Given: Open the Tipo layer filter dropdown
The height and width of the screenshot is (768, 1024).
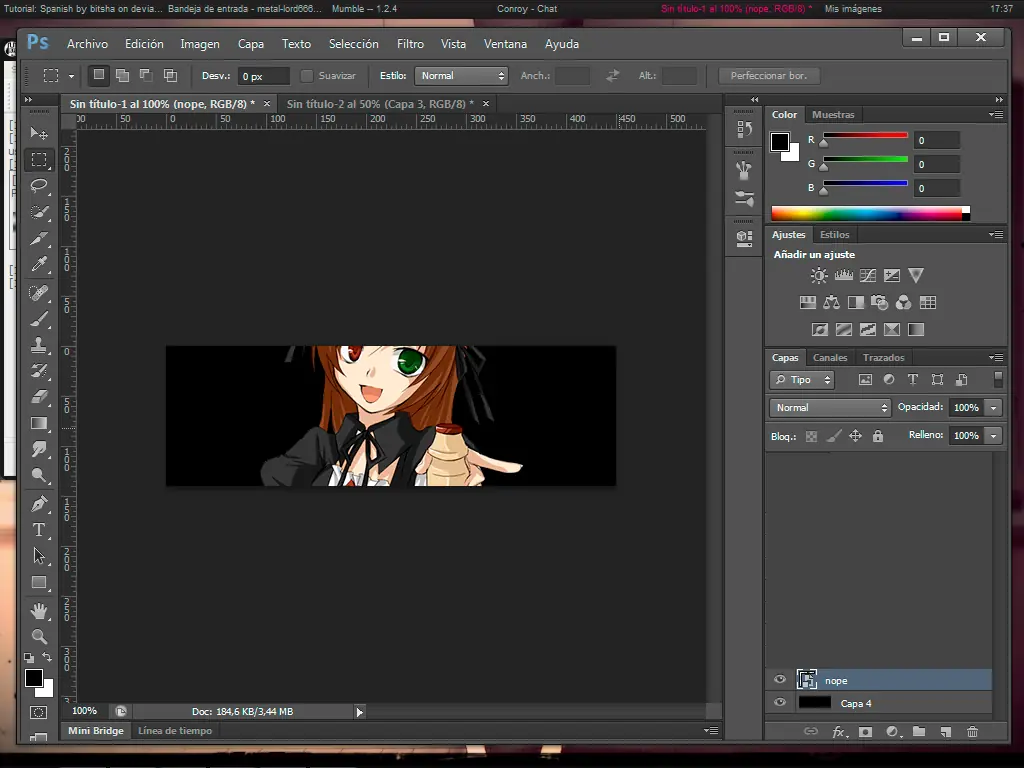Looking at the screenshot, I should coord(803,379).
